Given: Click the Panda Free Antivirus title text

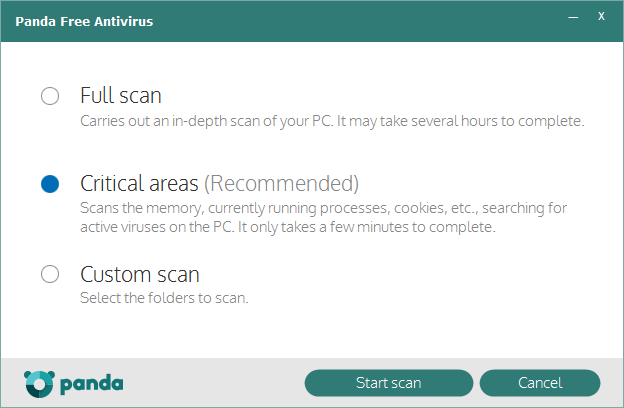Looking at the screenshot, I should coord(84,21).
